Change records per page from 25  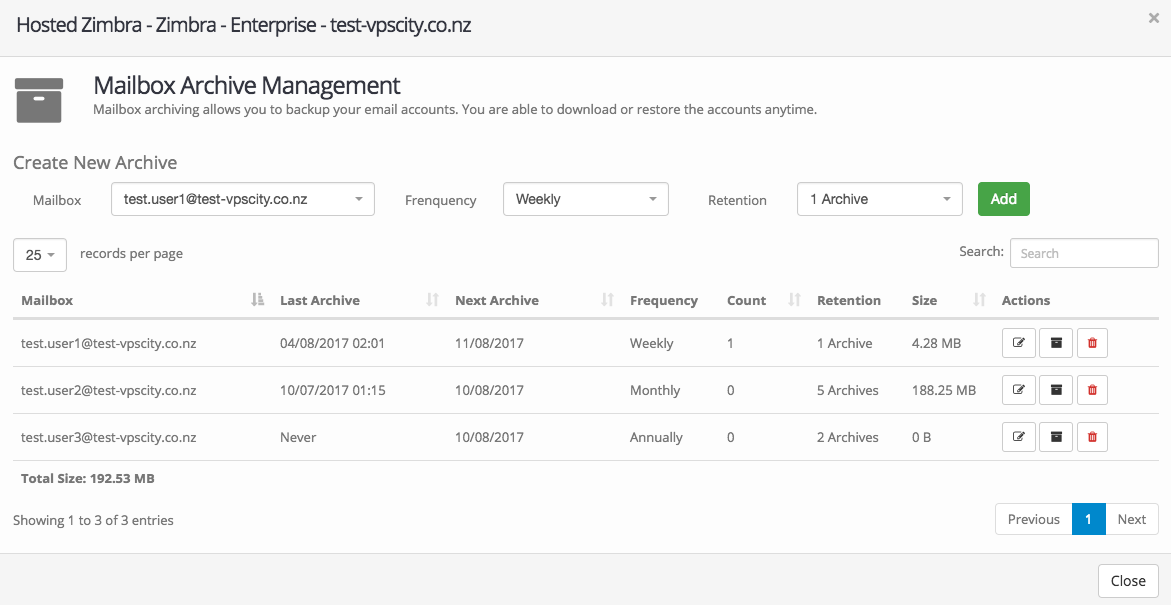[x=40, y=255]
